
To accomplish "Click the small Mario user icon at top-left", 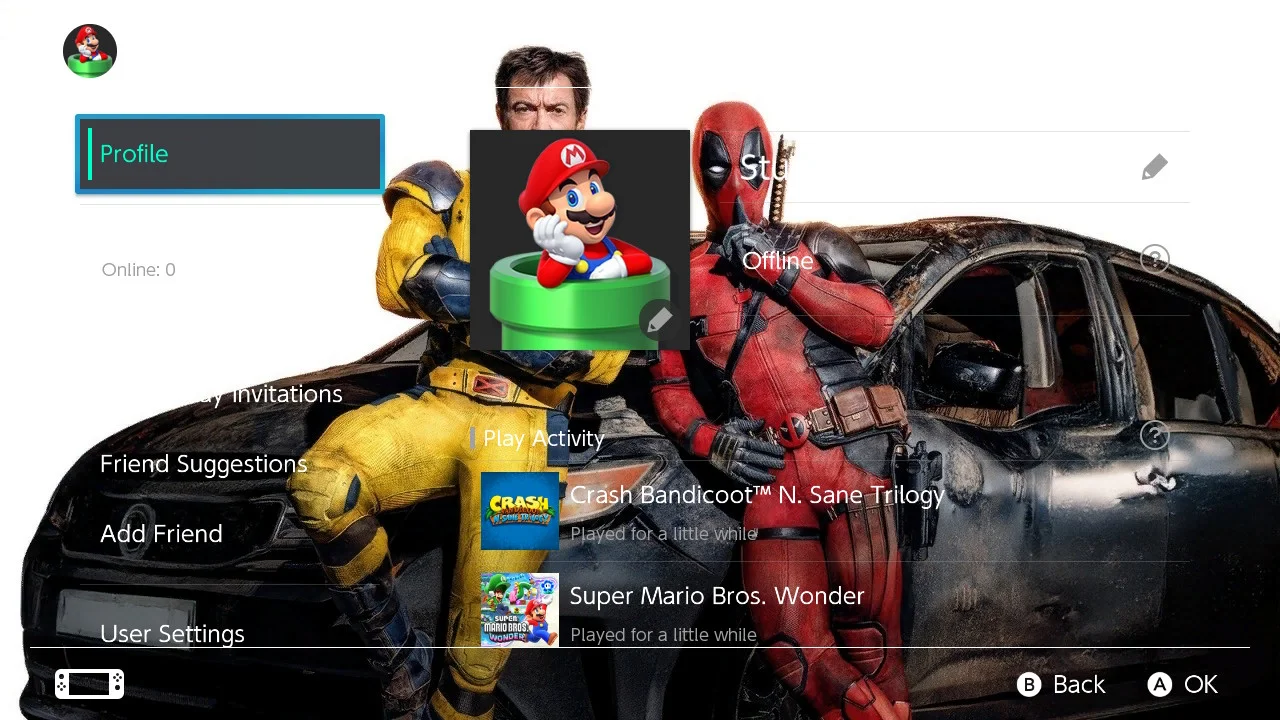I will point(90,50).
